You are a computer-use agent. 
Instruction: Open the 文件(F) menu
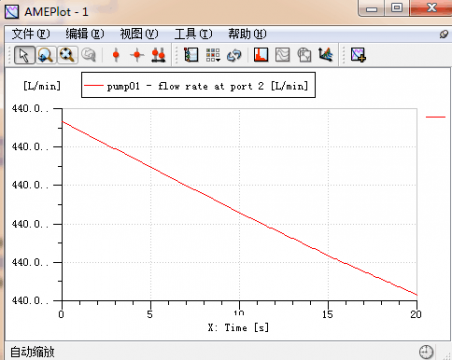31,34
